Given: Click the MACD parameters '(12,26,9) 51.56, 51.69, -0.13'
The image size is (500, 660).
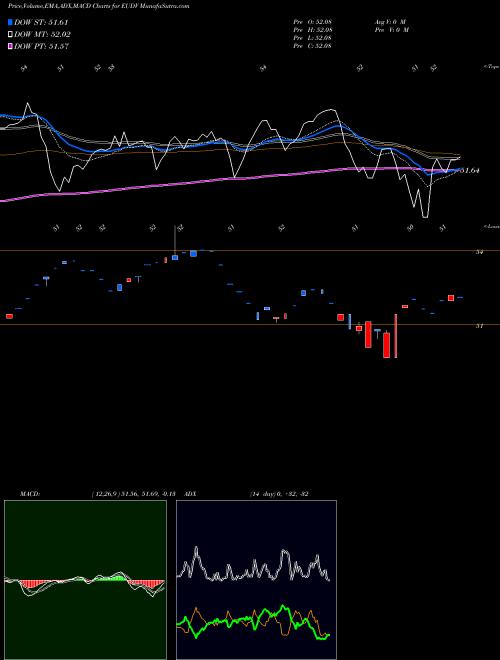Looking at the screenshot, I should pyautogui.click(x=133, y=494).
